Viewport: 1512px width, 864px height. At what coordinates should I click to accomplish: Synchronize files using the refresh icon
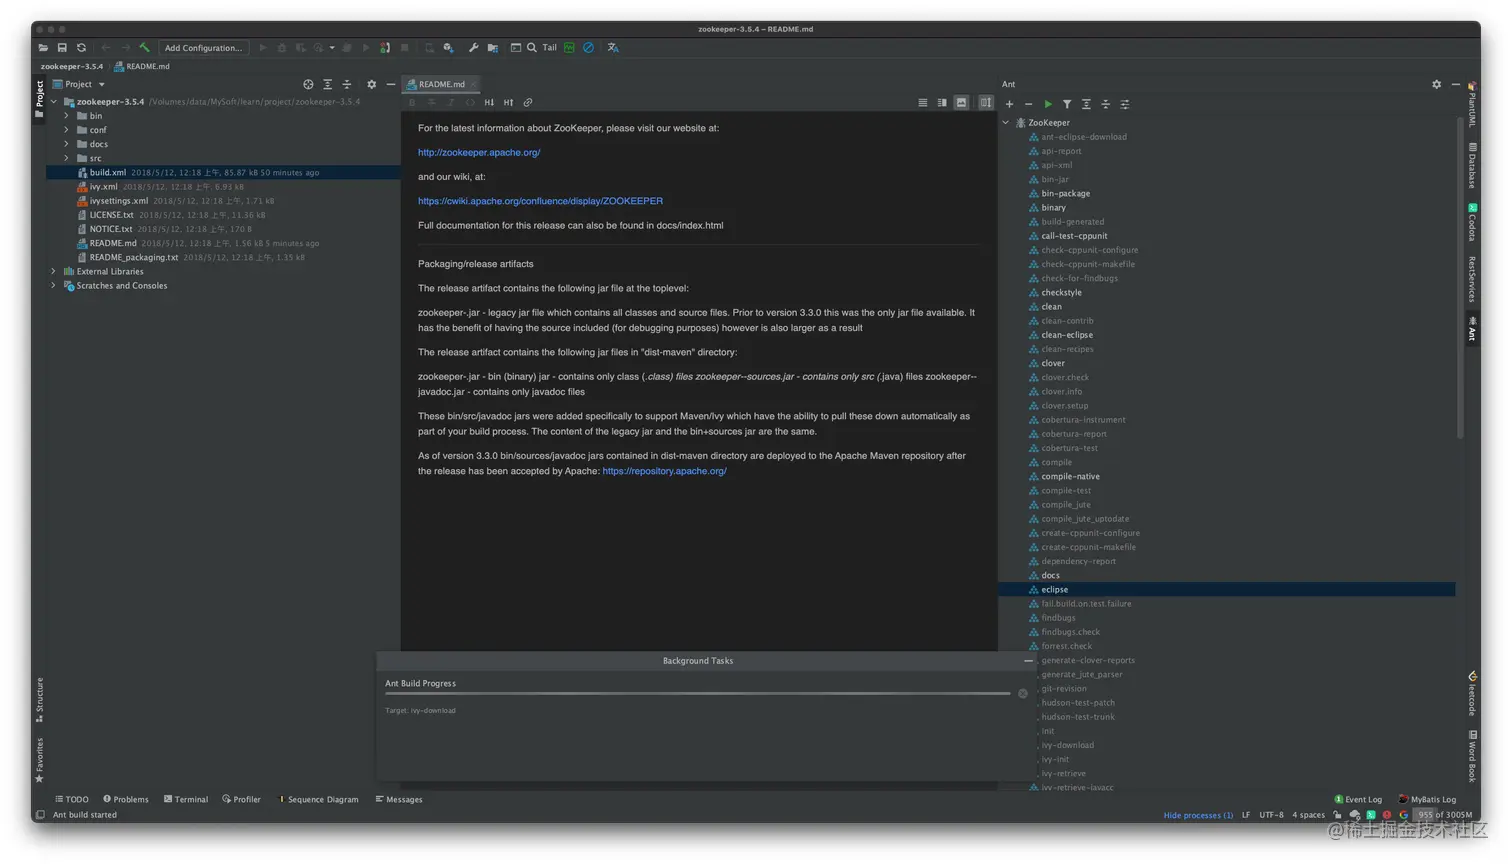(82, 48)
